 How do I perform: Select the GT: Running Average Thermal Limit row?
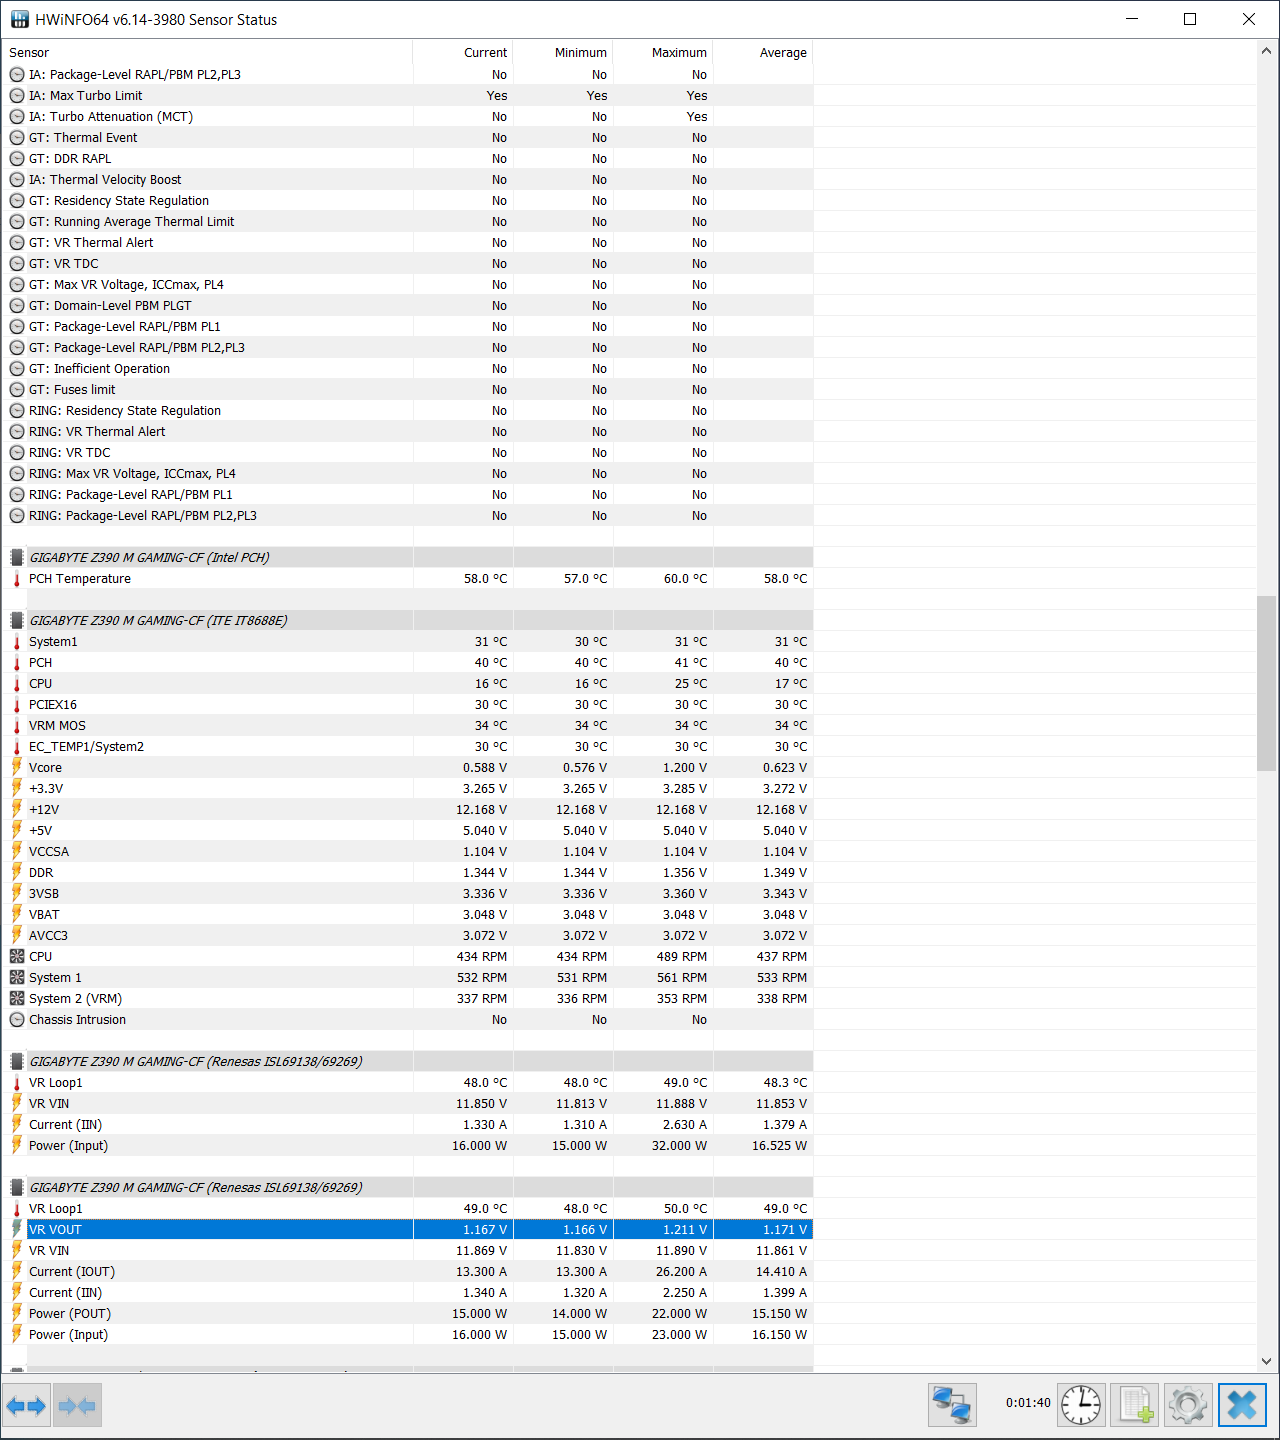pyautogui.click(x=407, y=222)
